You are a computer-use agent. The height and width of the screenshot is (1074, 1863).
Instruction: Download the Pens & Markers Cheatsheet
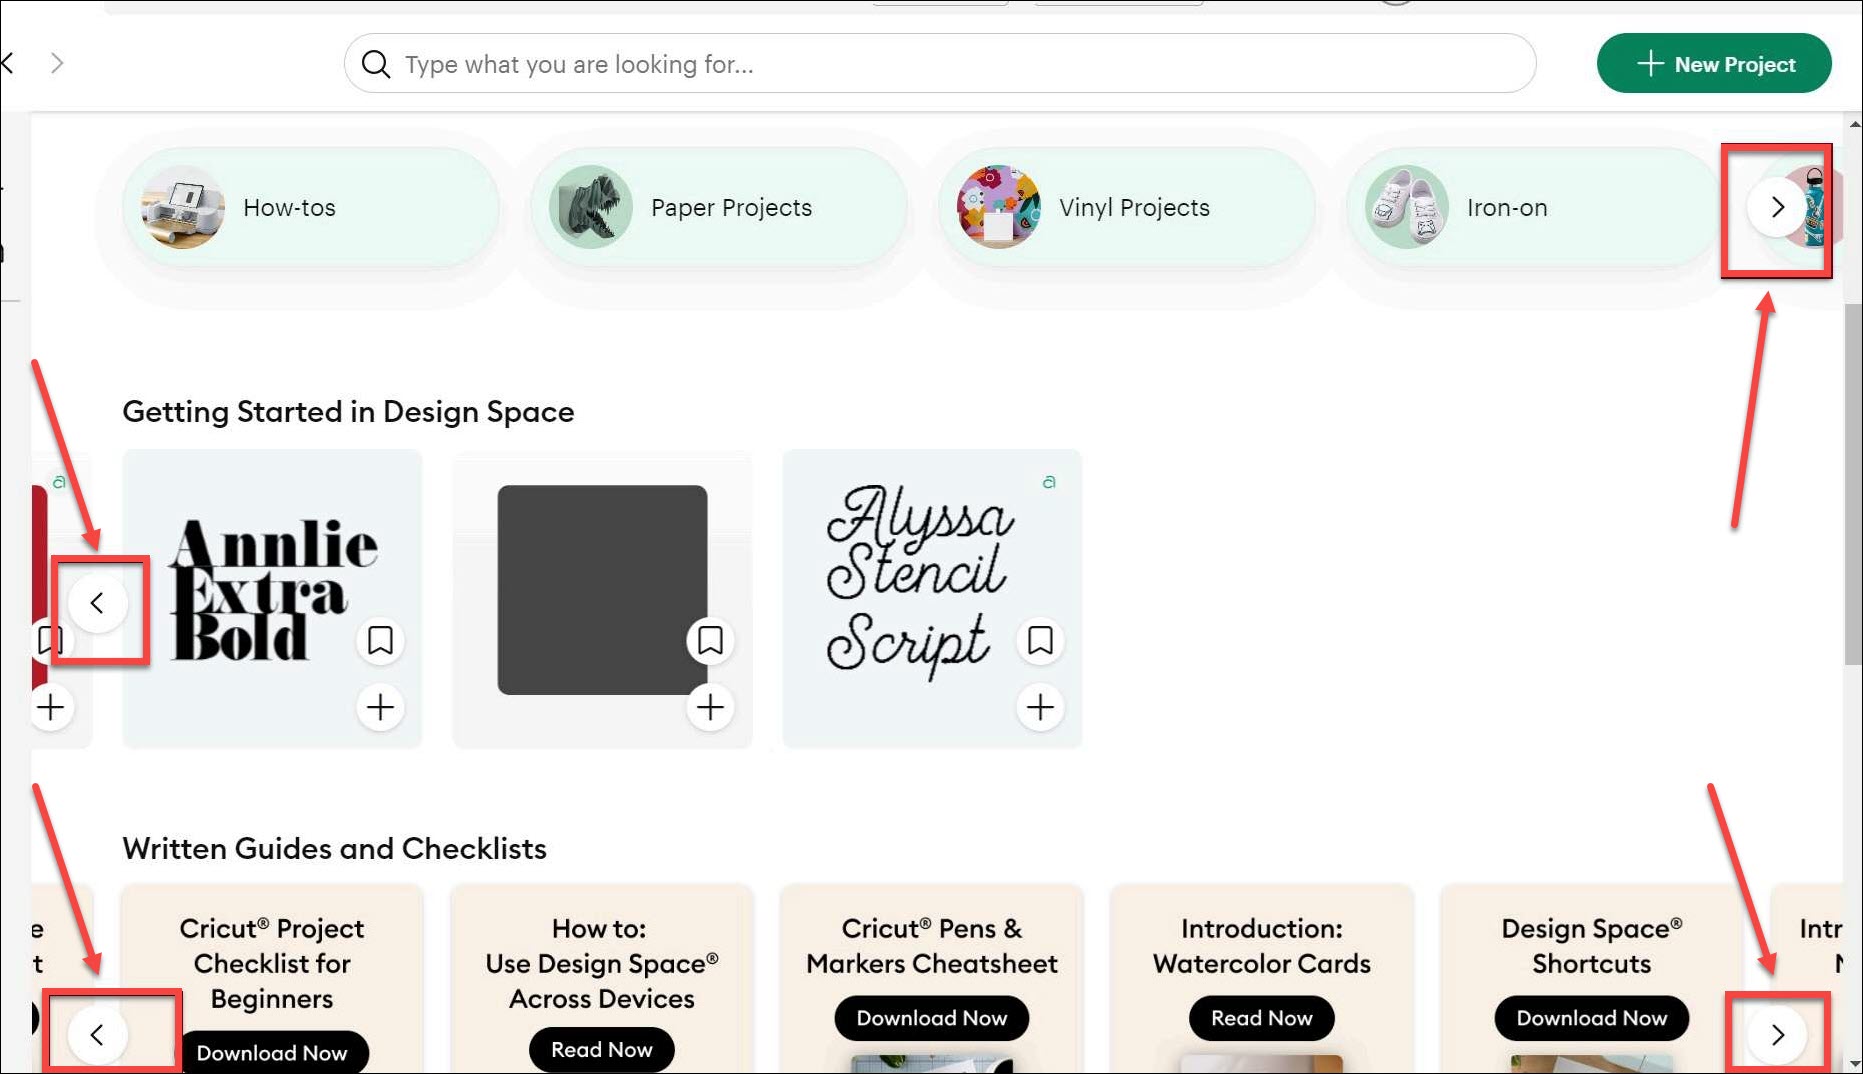(931, 1018)
